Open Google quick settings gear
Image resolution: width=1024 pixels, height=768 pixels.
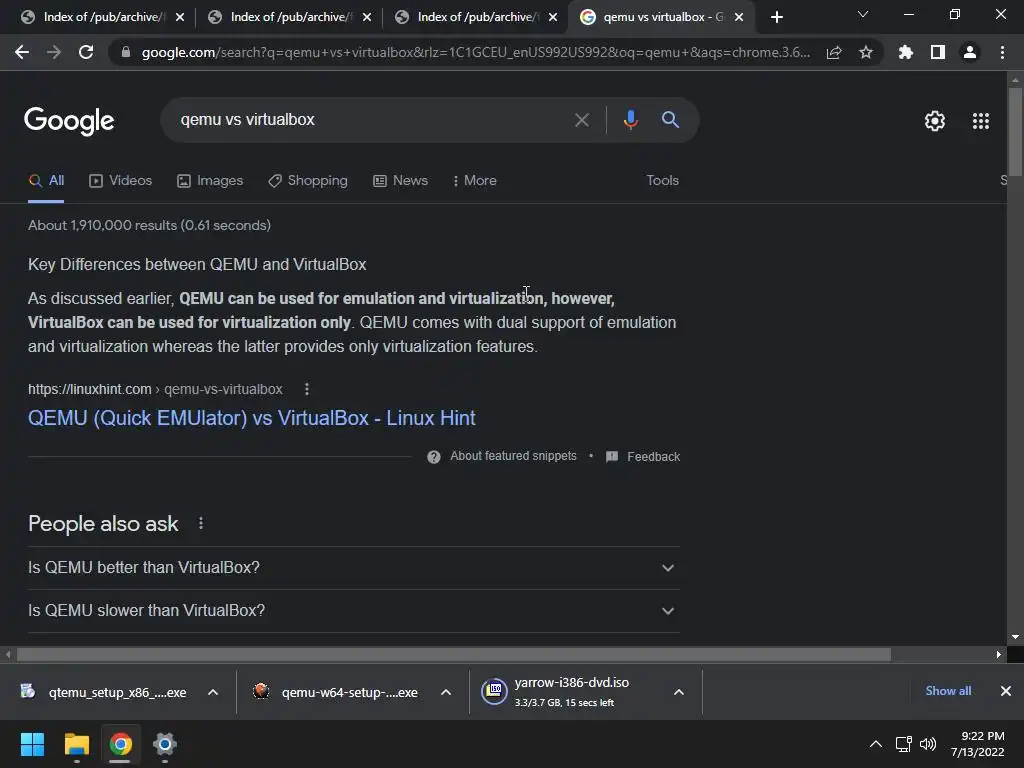click(935, 121)
